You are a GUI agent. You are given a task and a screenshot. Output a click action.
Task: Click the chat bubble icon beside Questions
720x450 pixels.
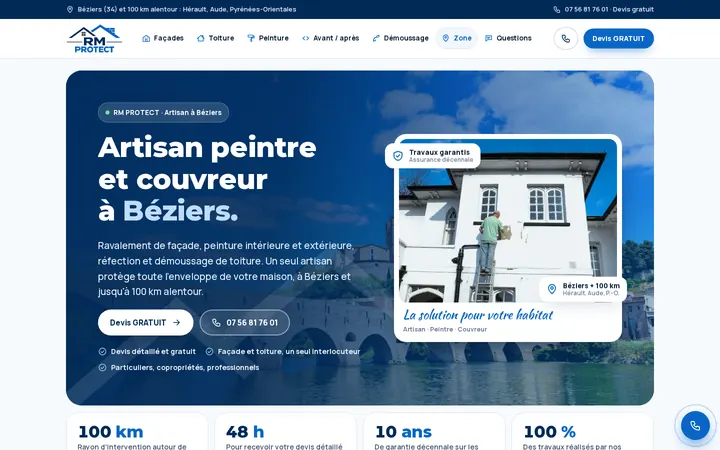coord(489,39)
